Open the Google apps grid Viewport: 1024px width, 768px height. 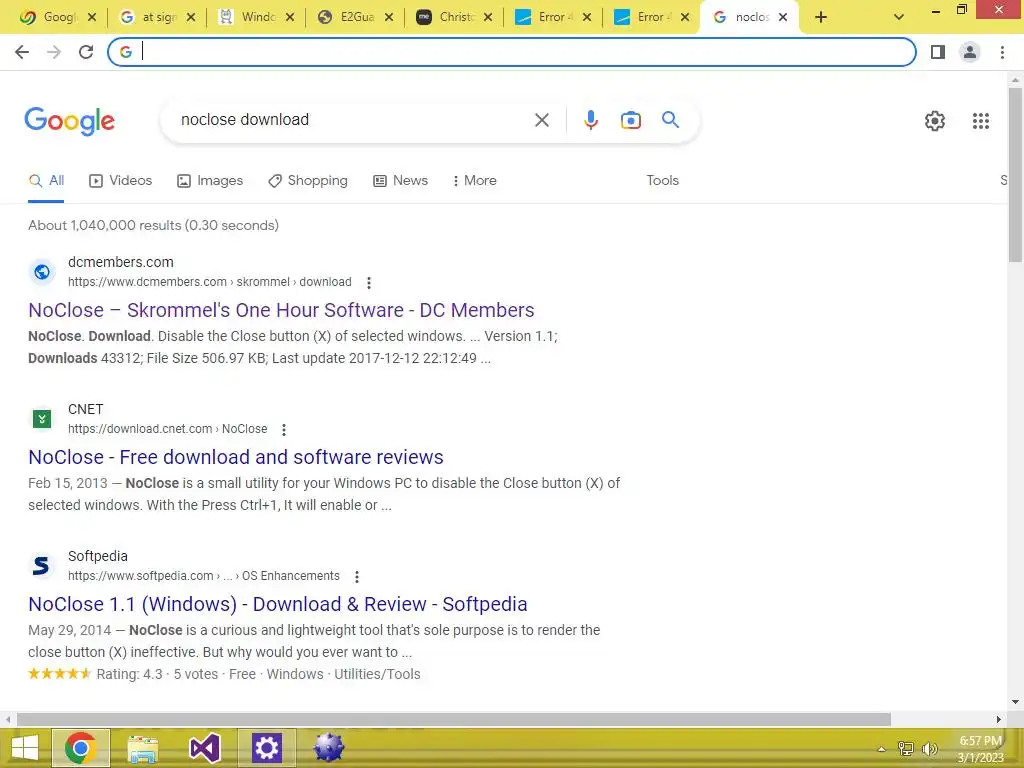(981, 121)
